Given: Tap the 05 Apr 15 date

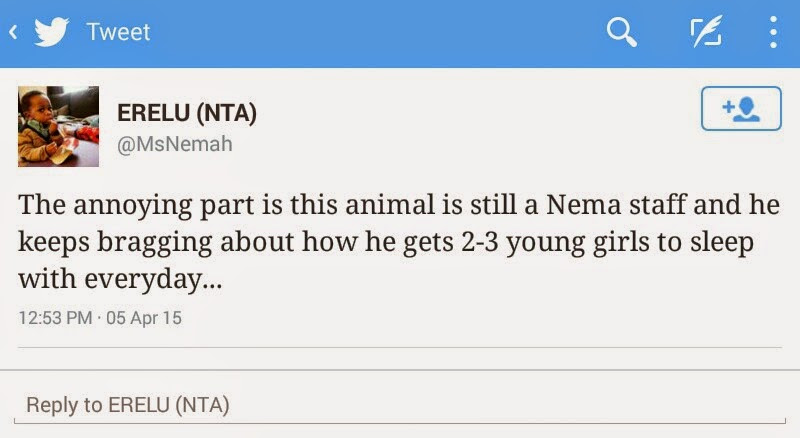Looking at the screenshot, I should coord(145,319).
